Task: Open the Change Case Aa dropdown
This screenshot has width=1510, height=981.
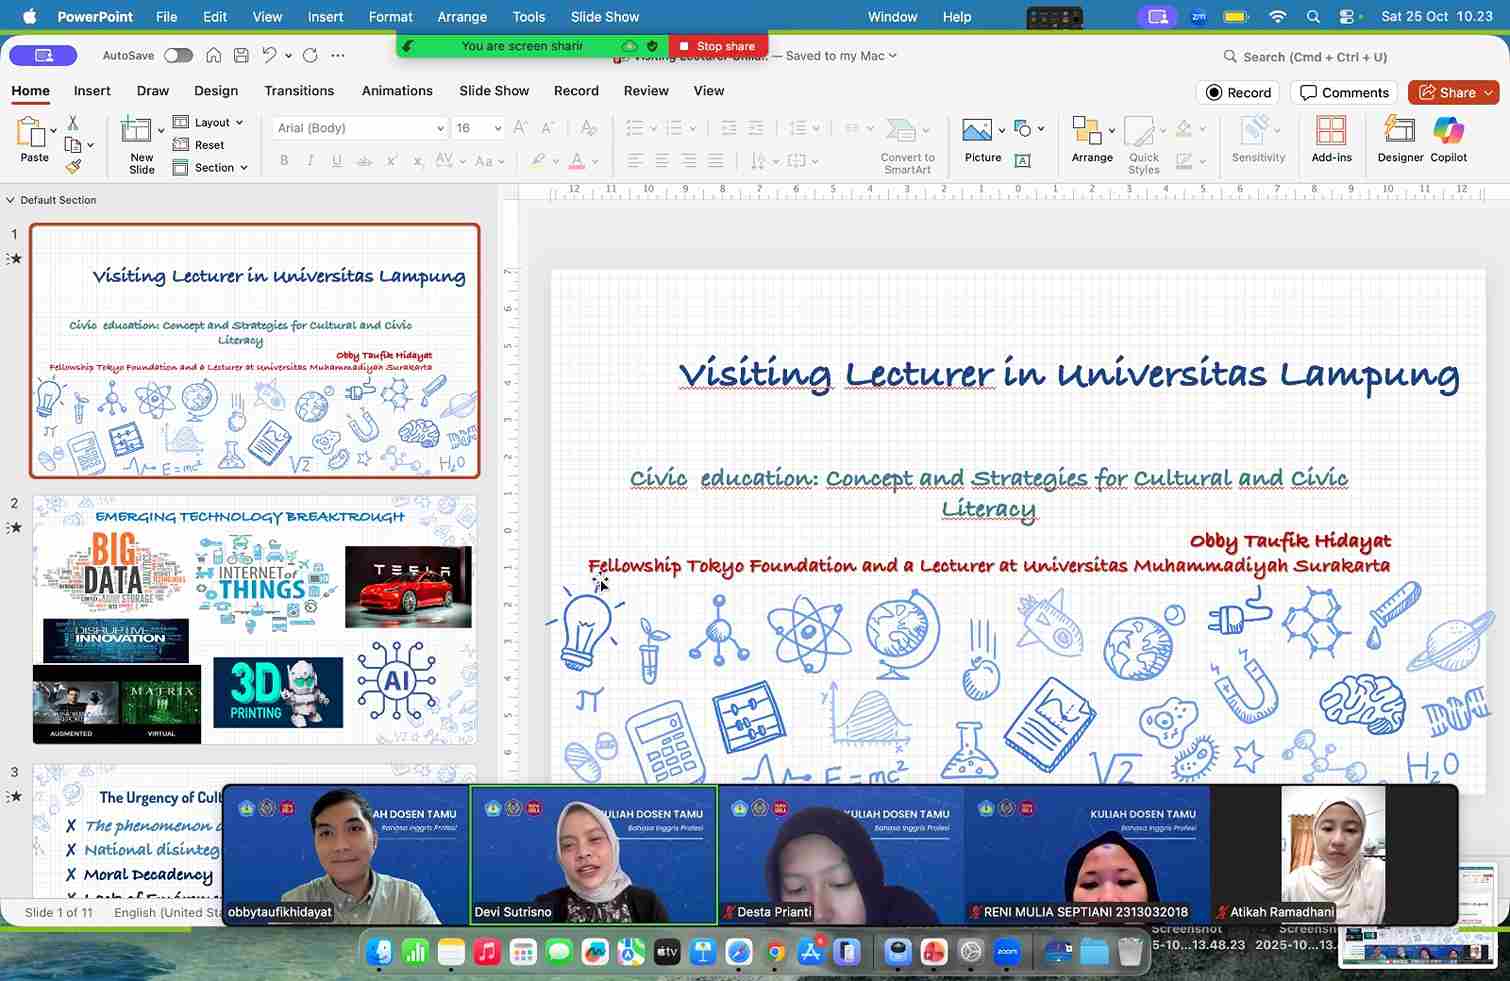Action: [x=488, y=161]
